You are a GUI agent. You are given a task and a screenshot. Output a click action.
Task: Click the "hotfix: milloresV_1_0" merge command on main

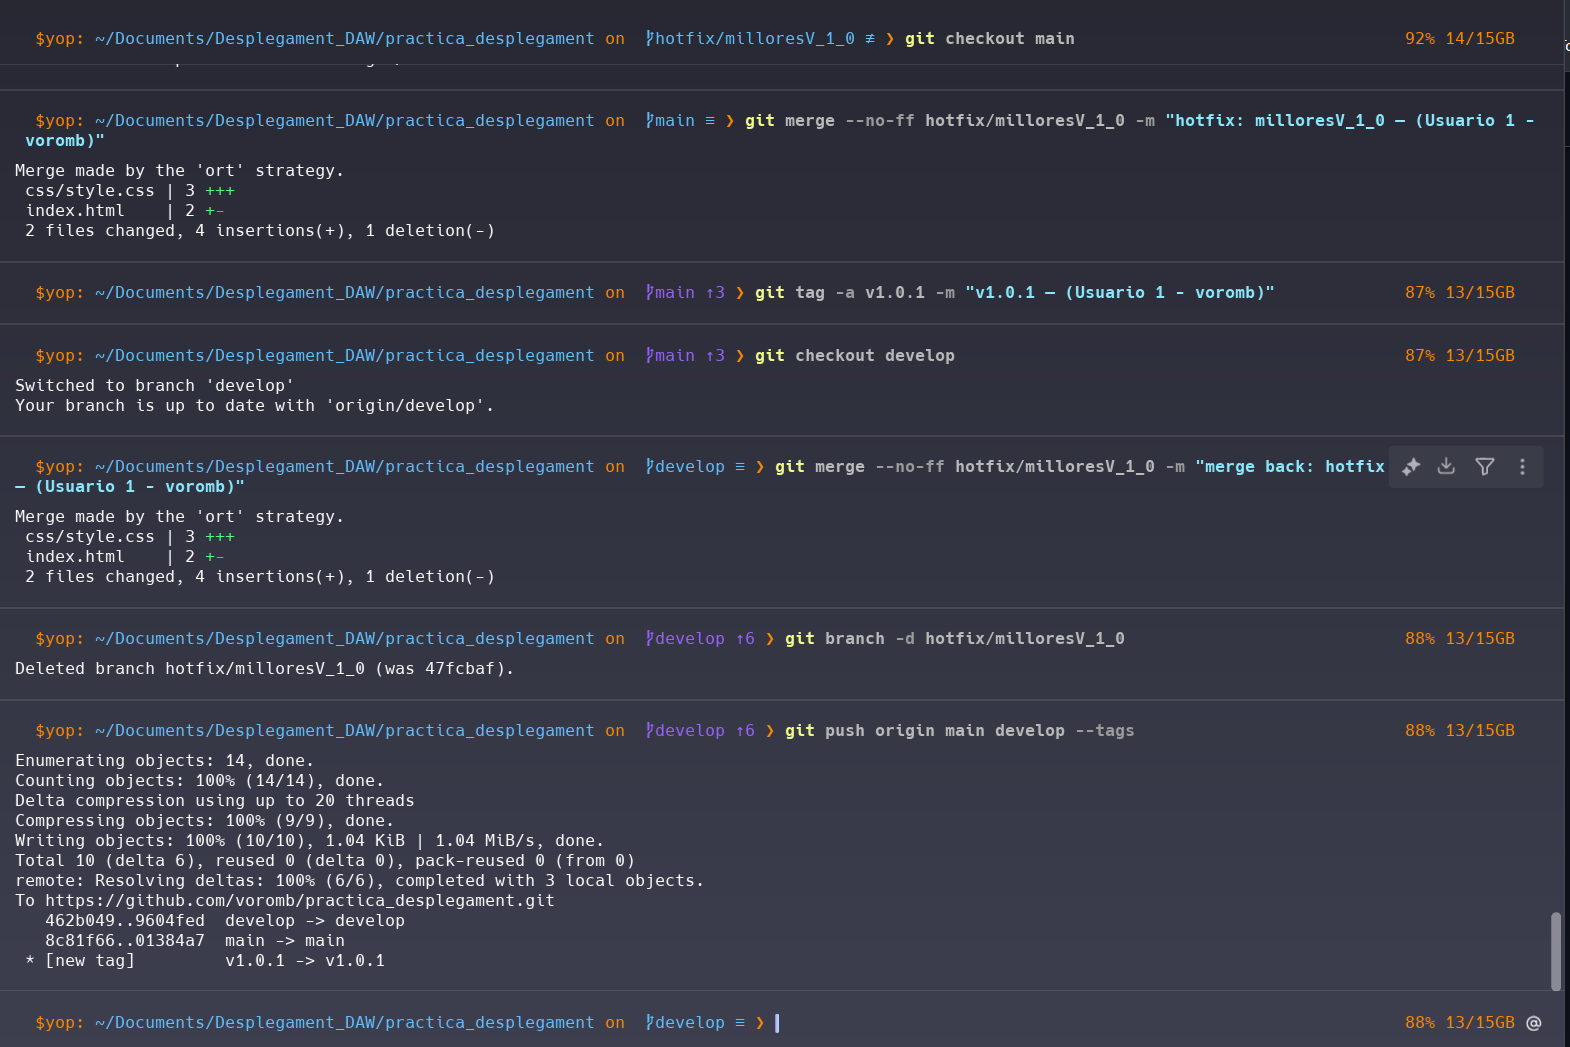click(x=1138, y=121)
